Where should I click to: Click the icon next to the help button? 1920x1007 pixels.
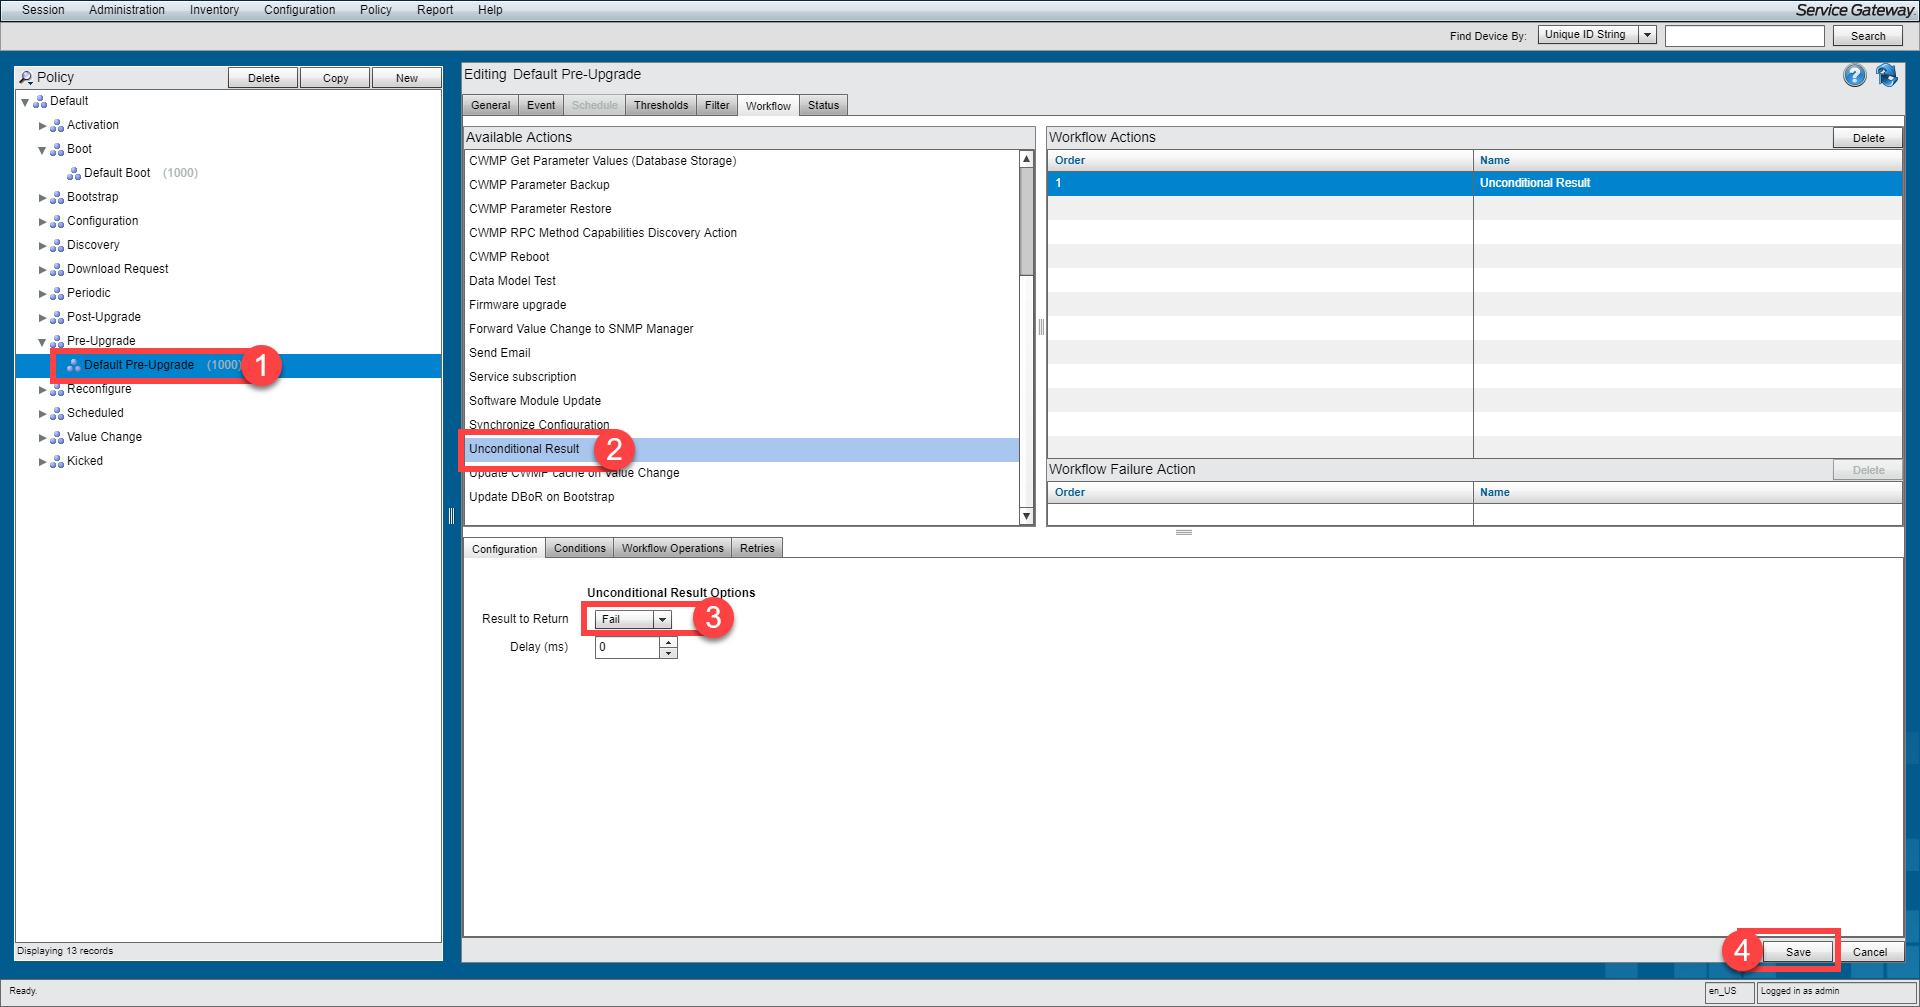click(1887, 76)
